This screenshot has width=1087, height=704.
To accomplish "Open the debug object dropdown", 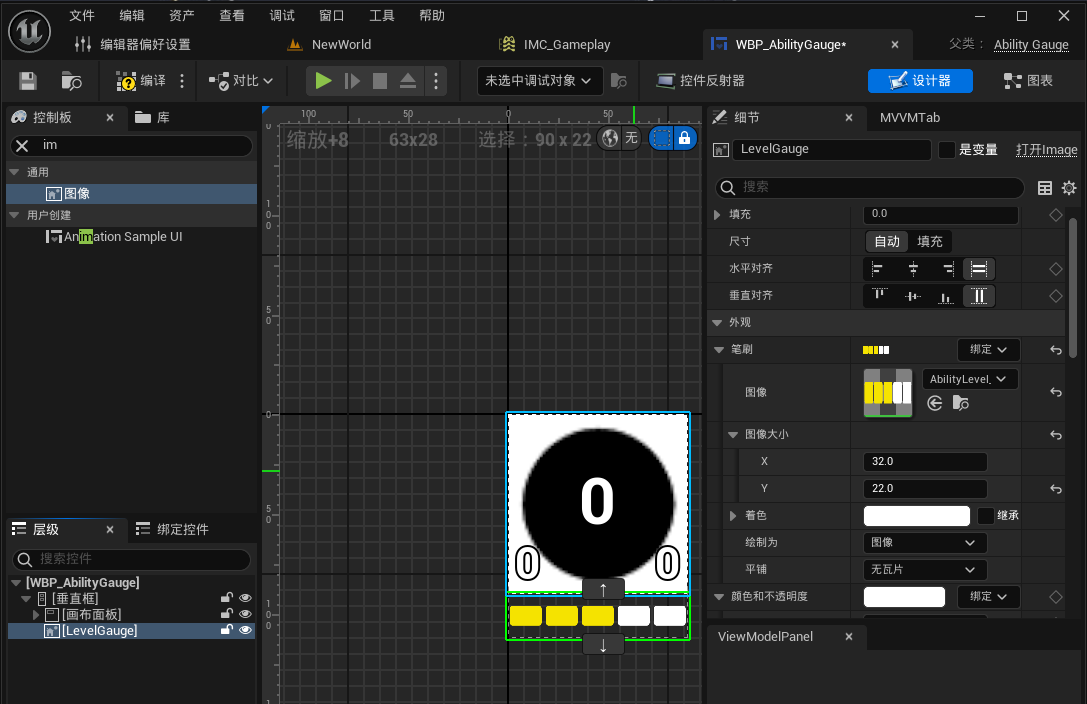I will [x=539, y=81].
